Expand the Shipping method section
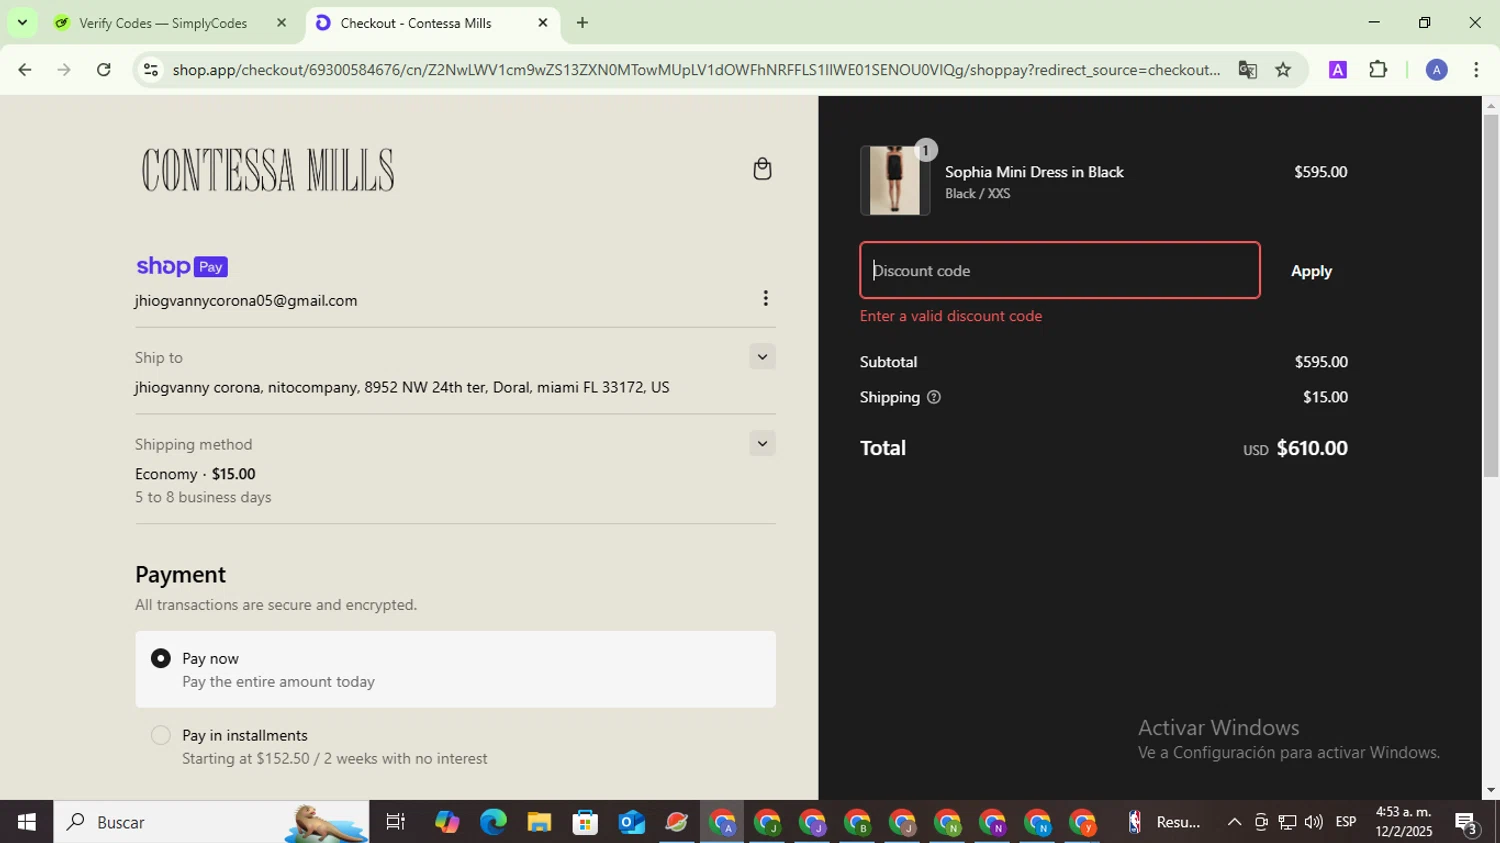The image size is (1500, 843). tap(762, 444)
